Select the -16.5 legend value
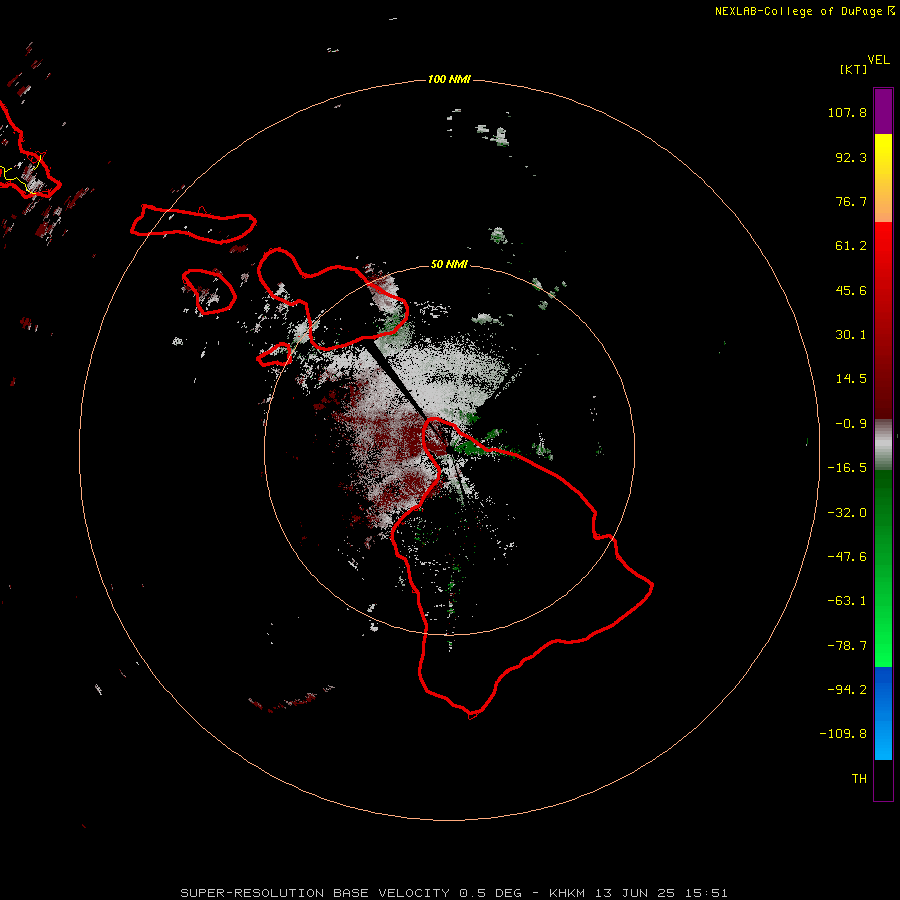This screenshot has width=900, height=900. [847, 468]
